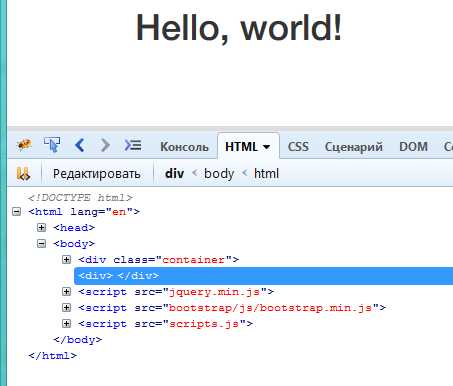
Task: Select div in the breadcrumb path
Action: pyautogui.click(x=174, y=174)
